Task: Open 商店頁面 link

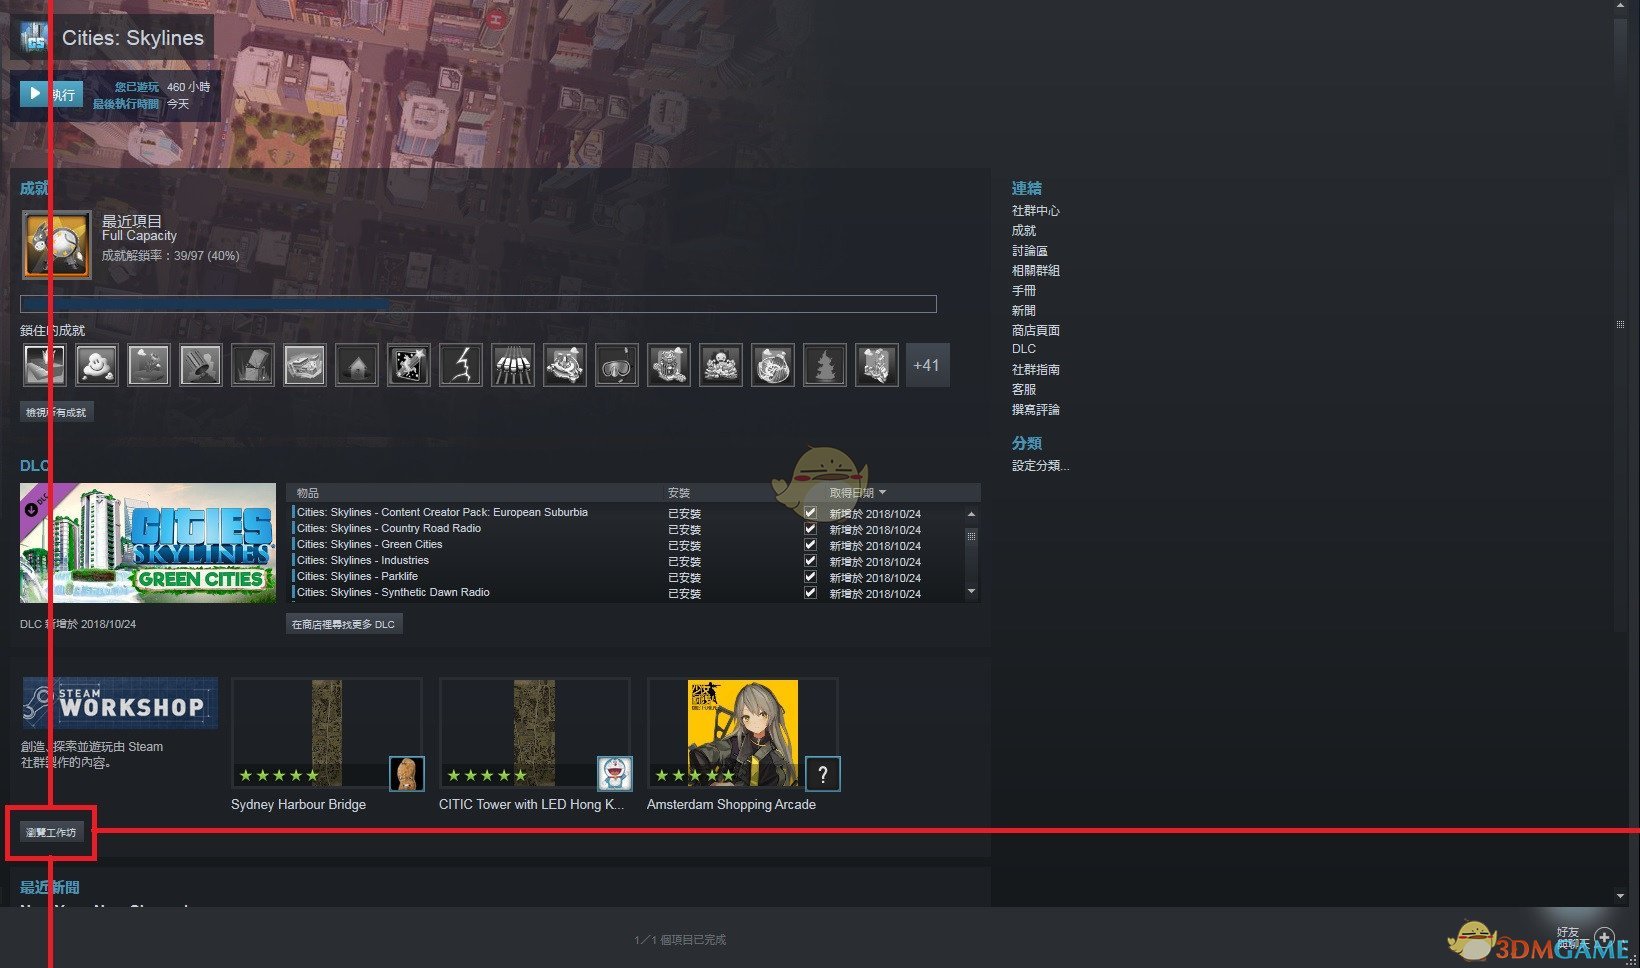Action: click(1035, 330)
